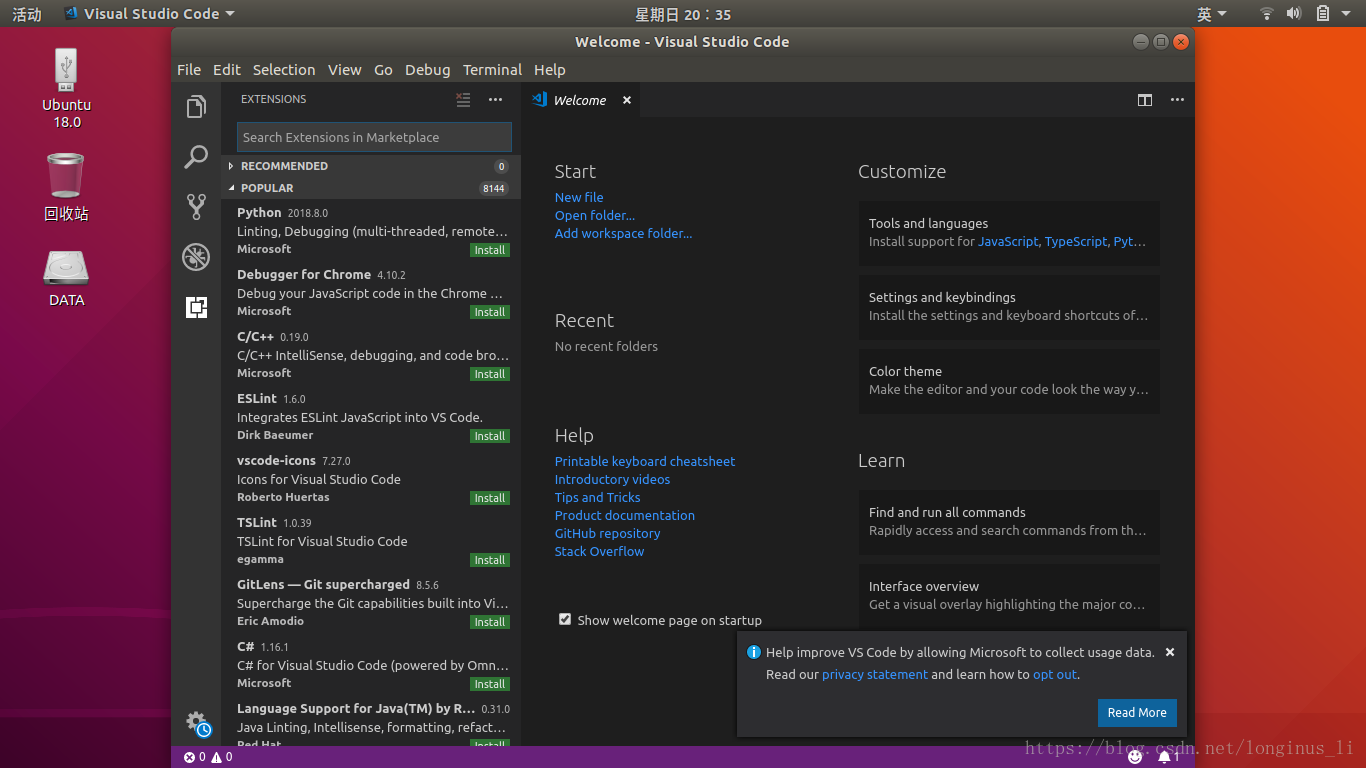
Task: Click the 活动 Activities button
Action: click(27, 14)
